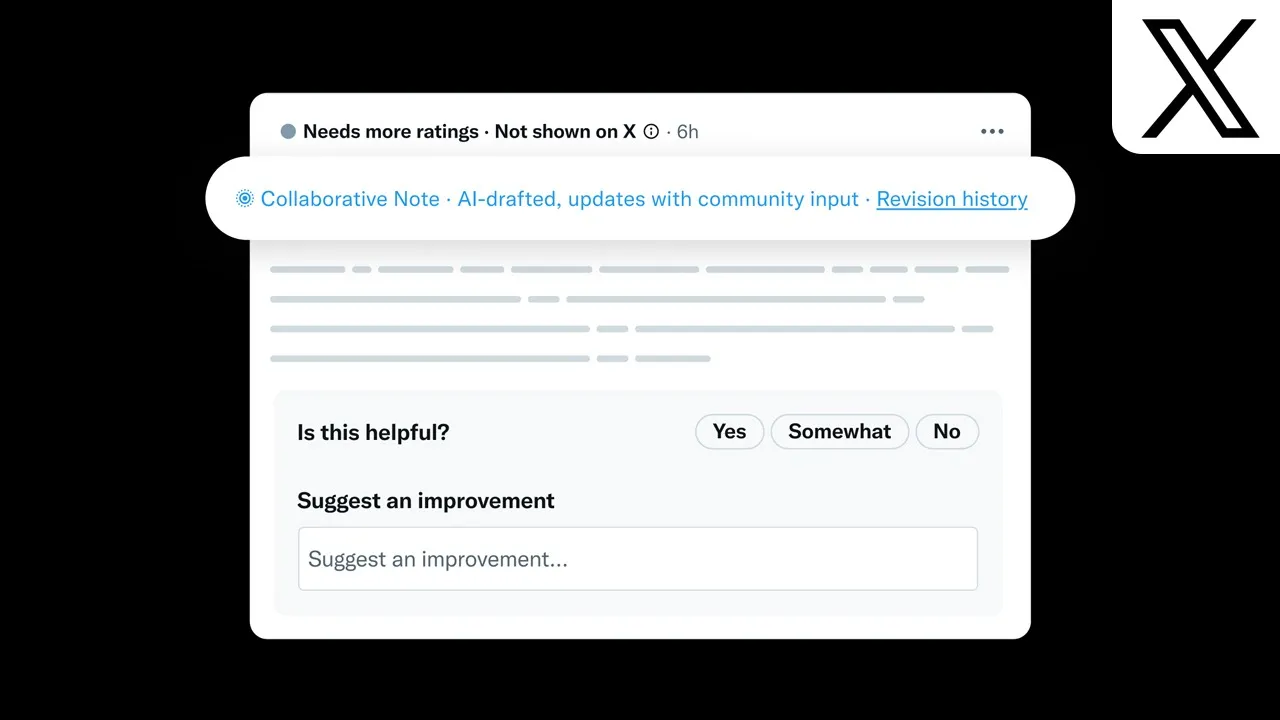Click the AI-drafted, updates with community input text
Image resolution: width=1280 pixels, height=720 pixels.
[x=658, y=199]
